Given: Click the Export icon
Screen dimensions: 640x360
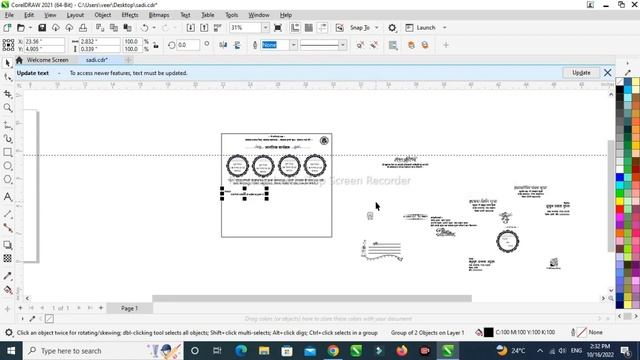Looking at the screenshot, I should click(x=204, y=28).
